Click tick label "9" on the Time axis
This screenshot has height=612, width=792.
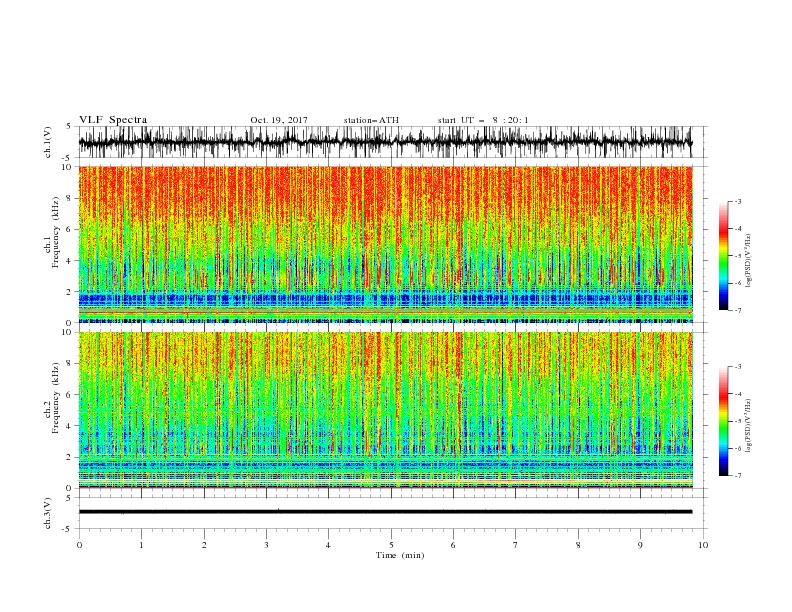tap(640, 545)
